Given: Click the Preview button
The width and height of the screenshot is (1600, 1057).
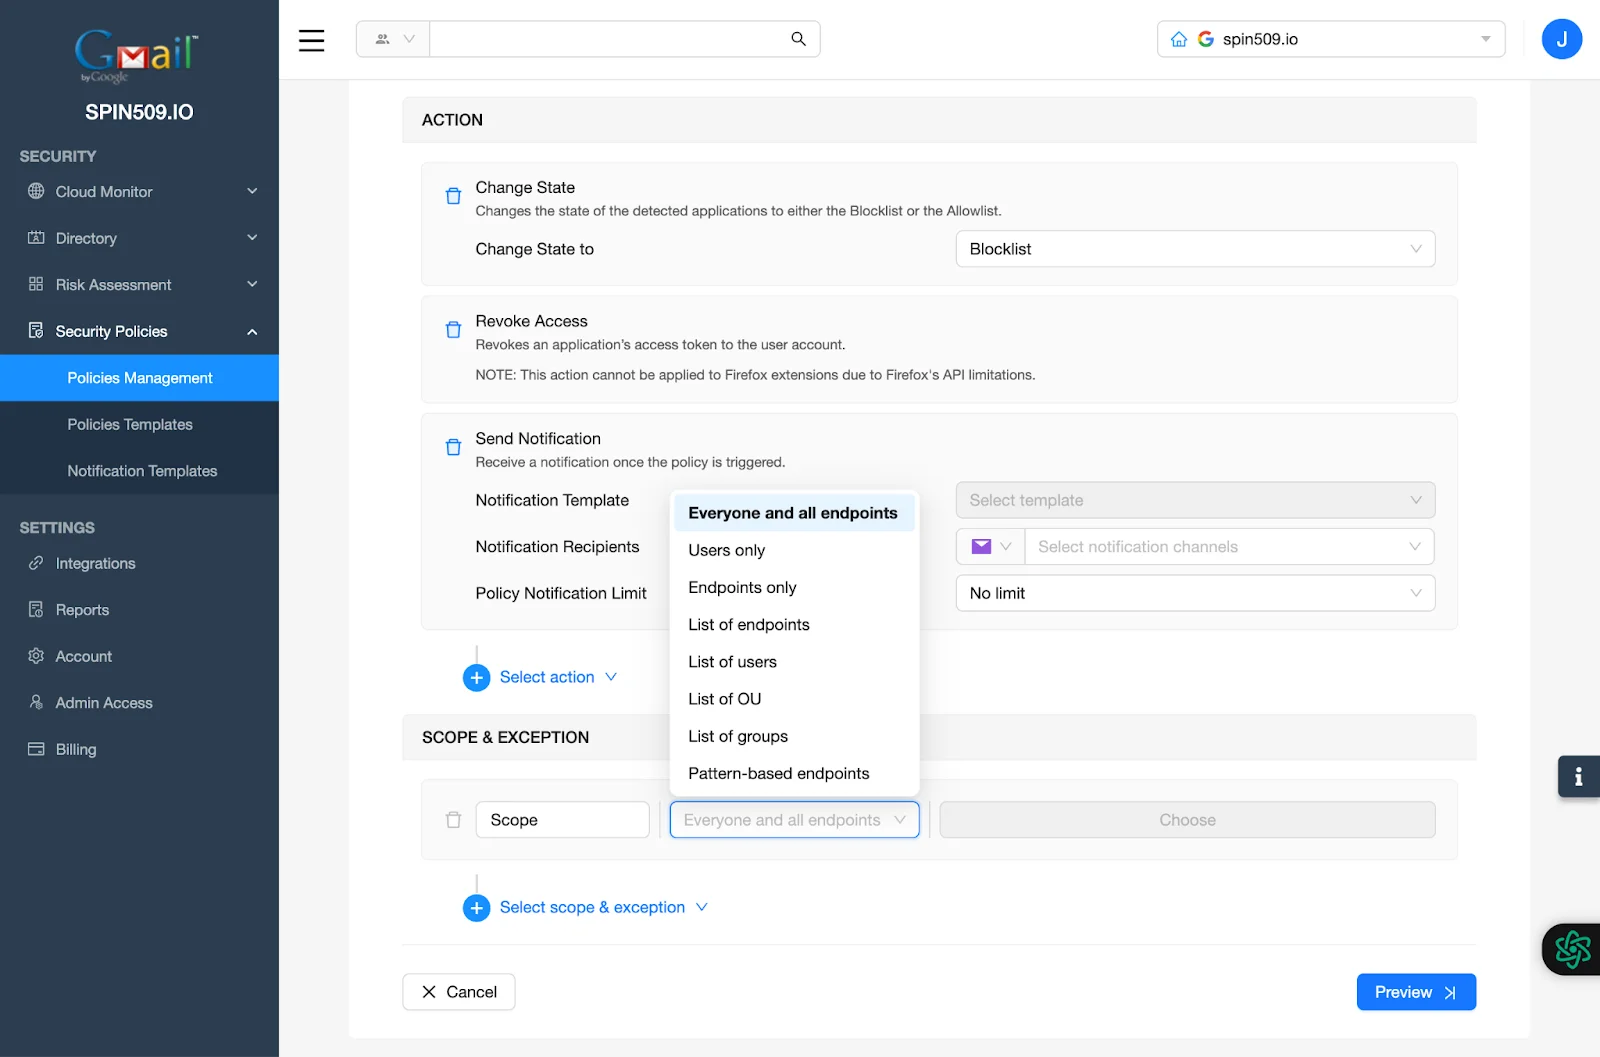Looking at the screenshot, I should pyautogui.click(x=1415, y=991).
